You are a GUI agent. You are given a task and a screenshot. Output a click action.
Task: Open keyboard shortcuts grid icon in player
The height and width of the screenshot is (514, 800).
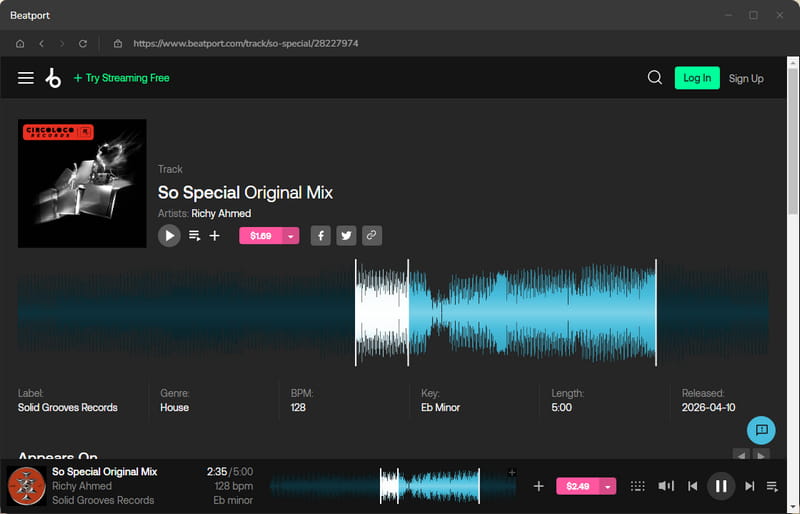coord(637,486)
